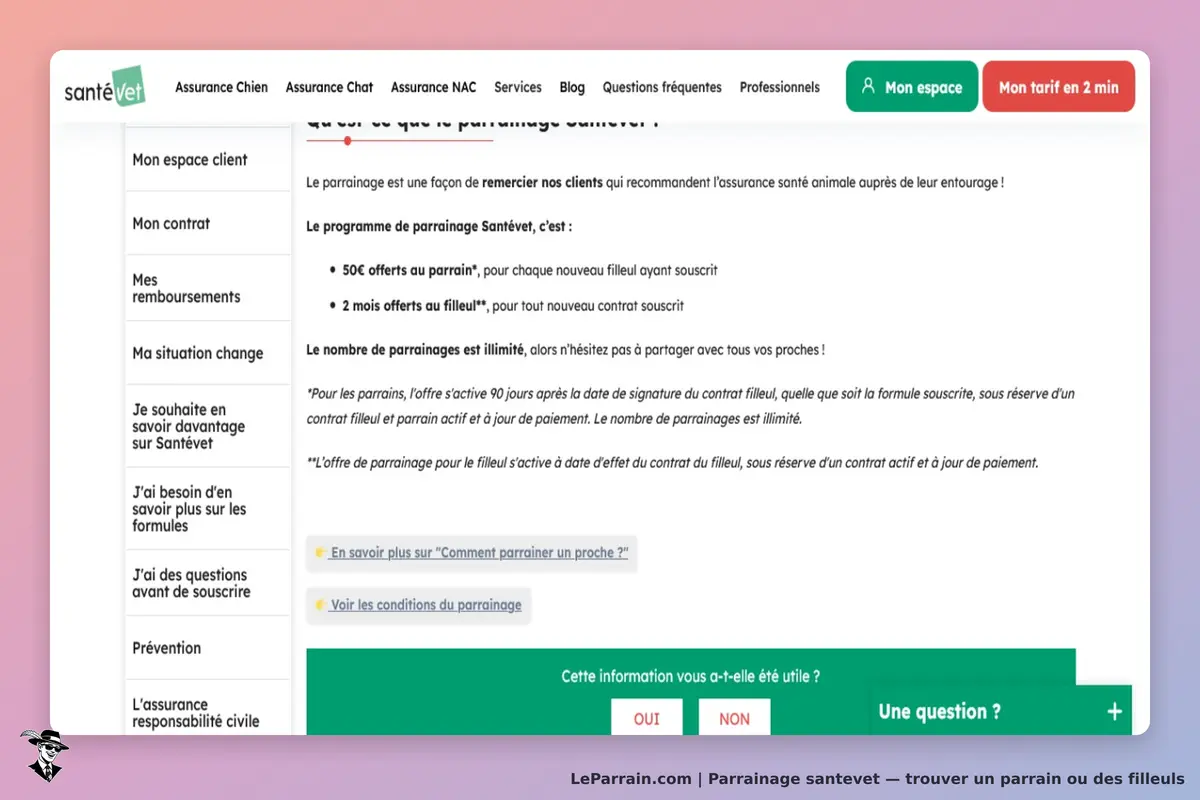Screen dimensions: 1200x800
Task: Open J'ai des questions avant de souscrire
Action: 208,583
